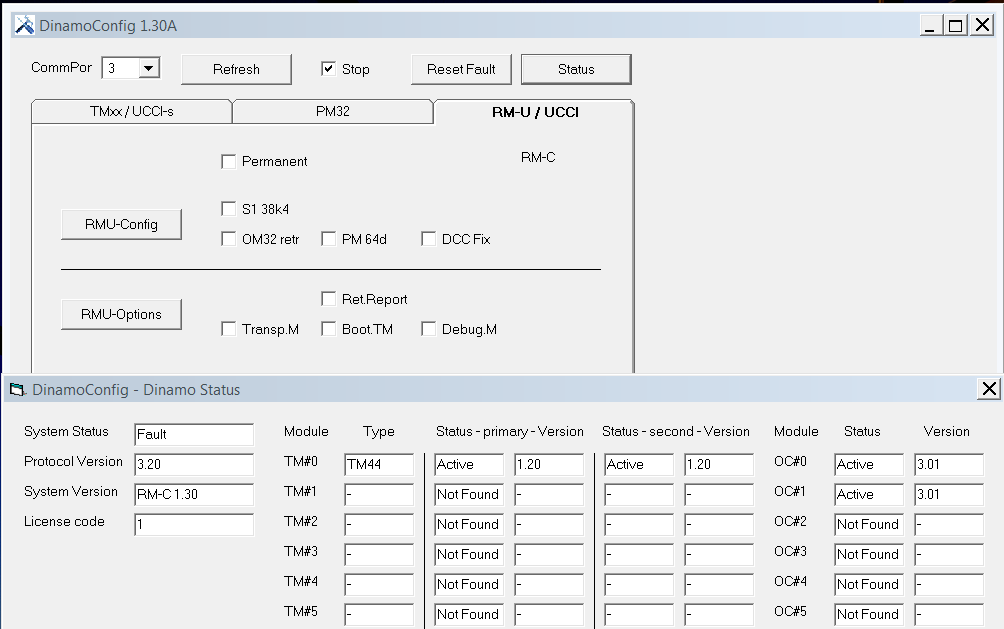Open the RMU-Config button
Screen dimensions: 1004x629
point(121,224)
